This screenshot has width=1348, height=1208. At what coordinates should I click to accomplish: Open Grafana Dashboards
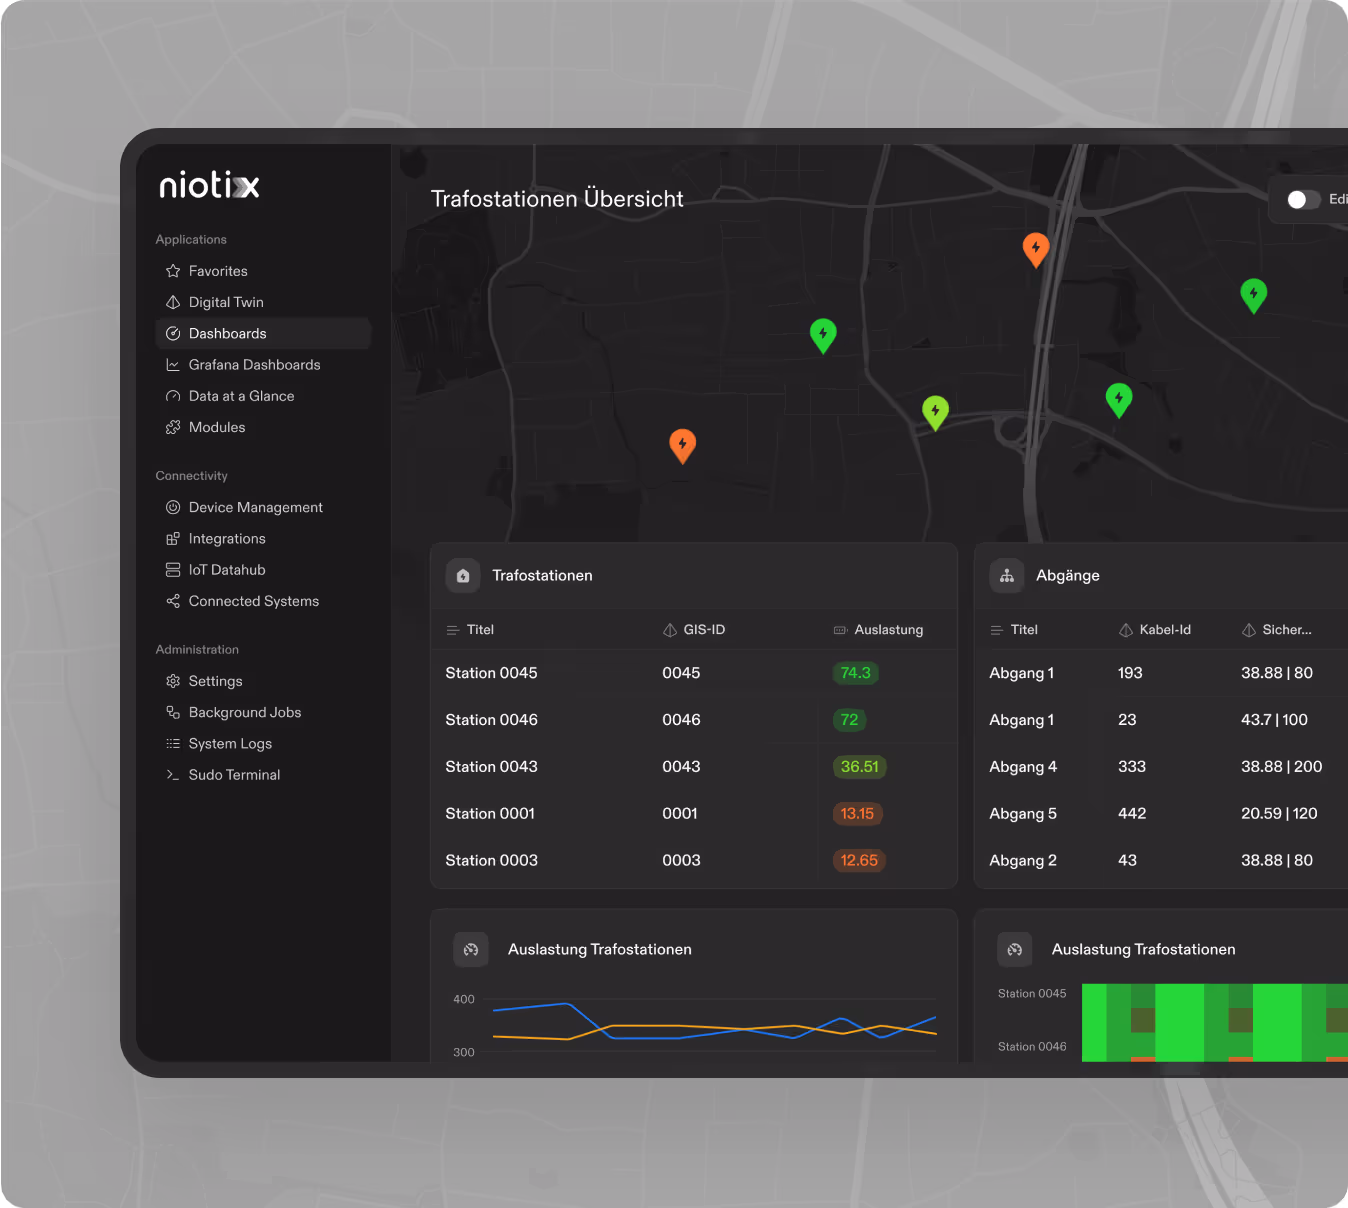254,365
